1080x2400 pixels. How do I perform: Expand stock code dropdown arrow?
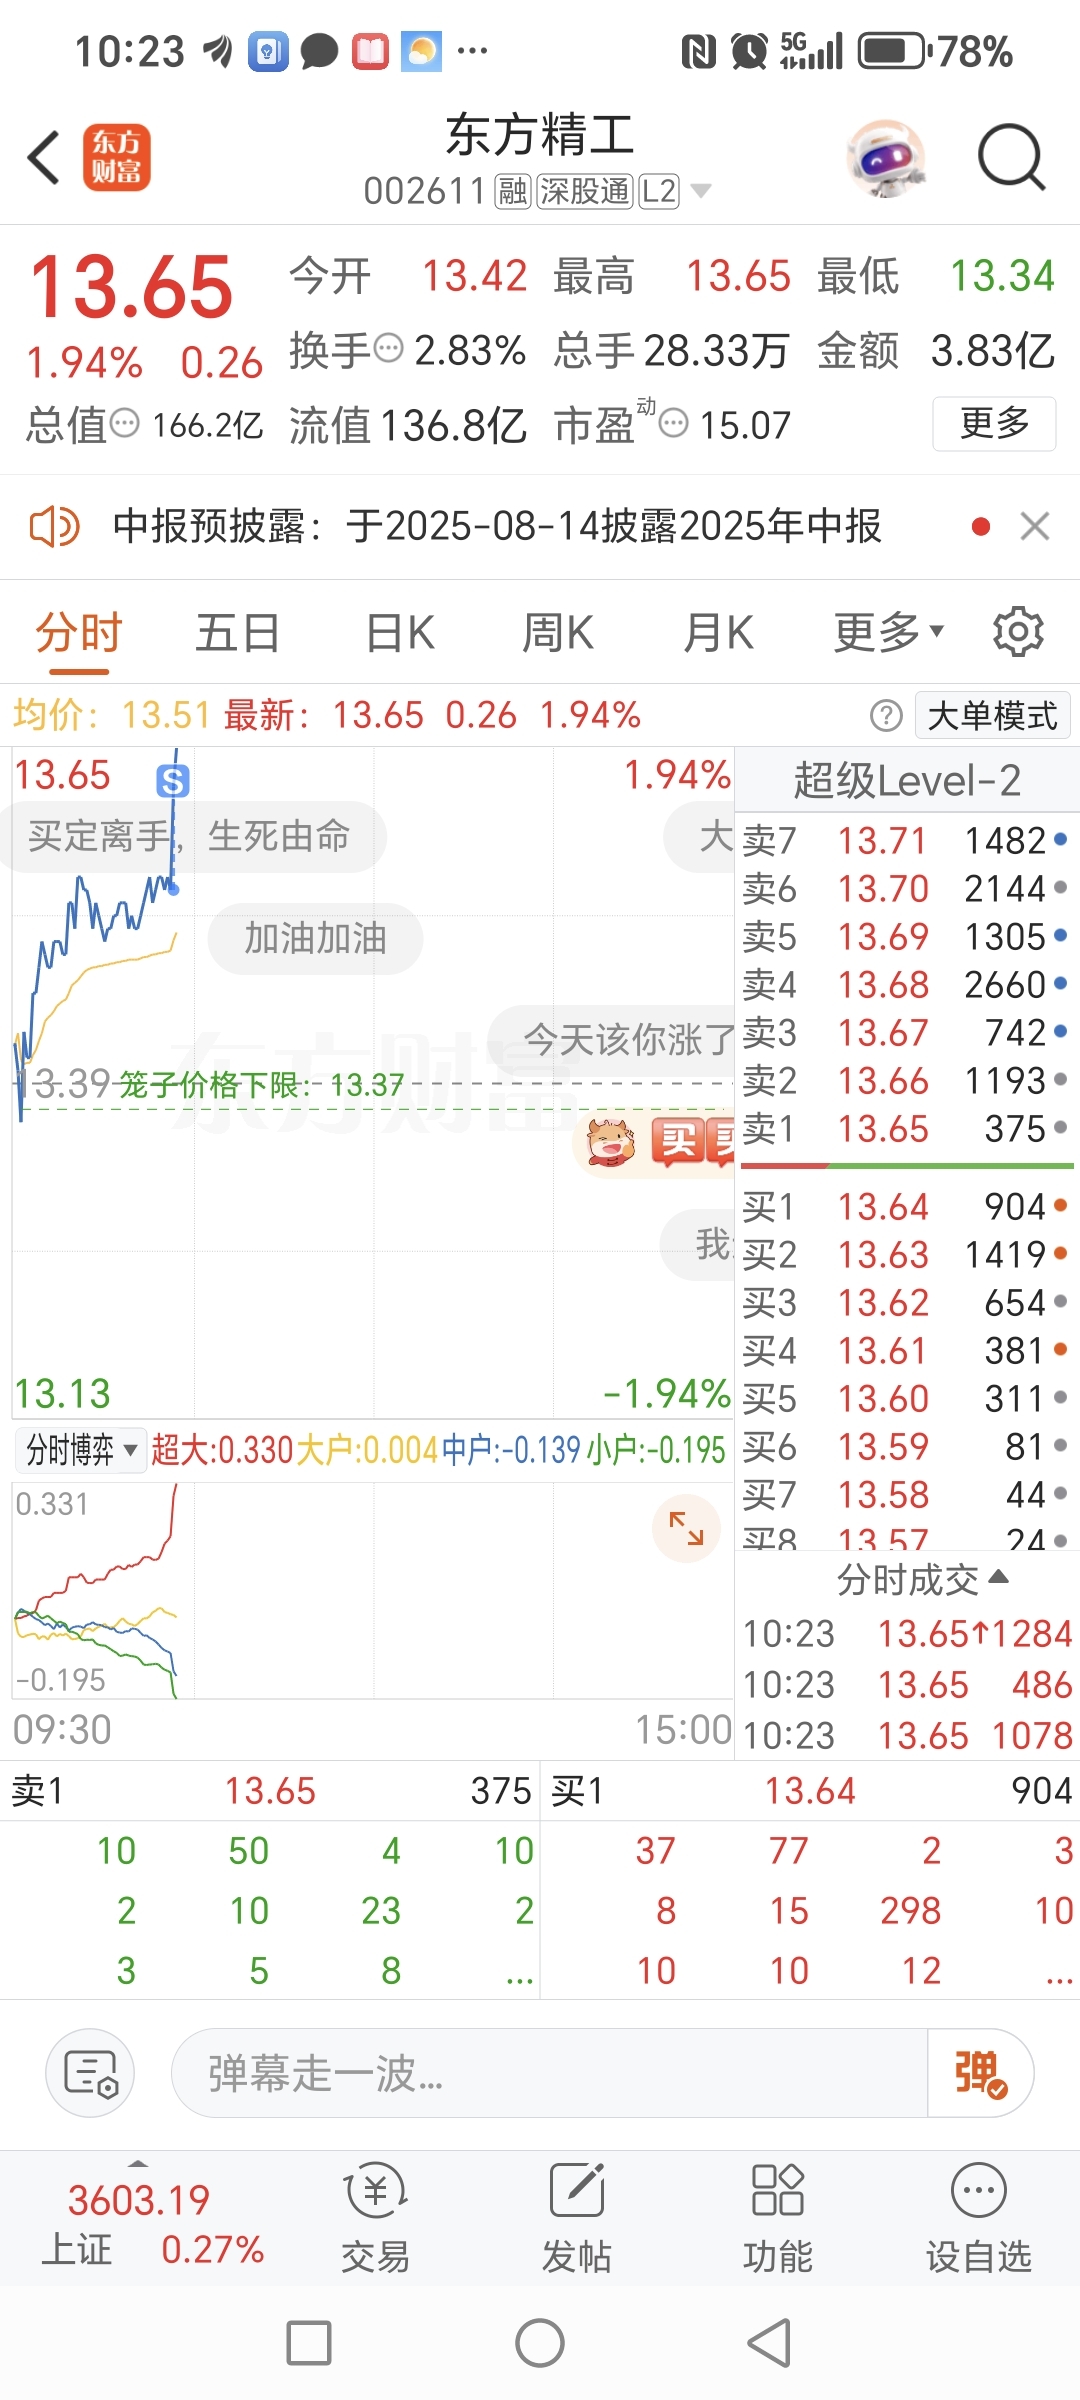pos(701,191)
